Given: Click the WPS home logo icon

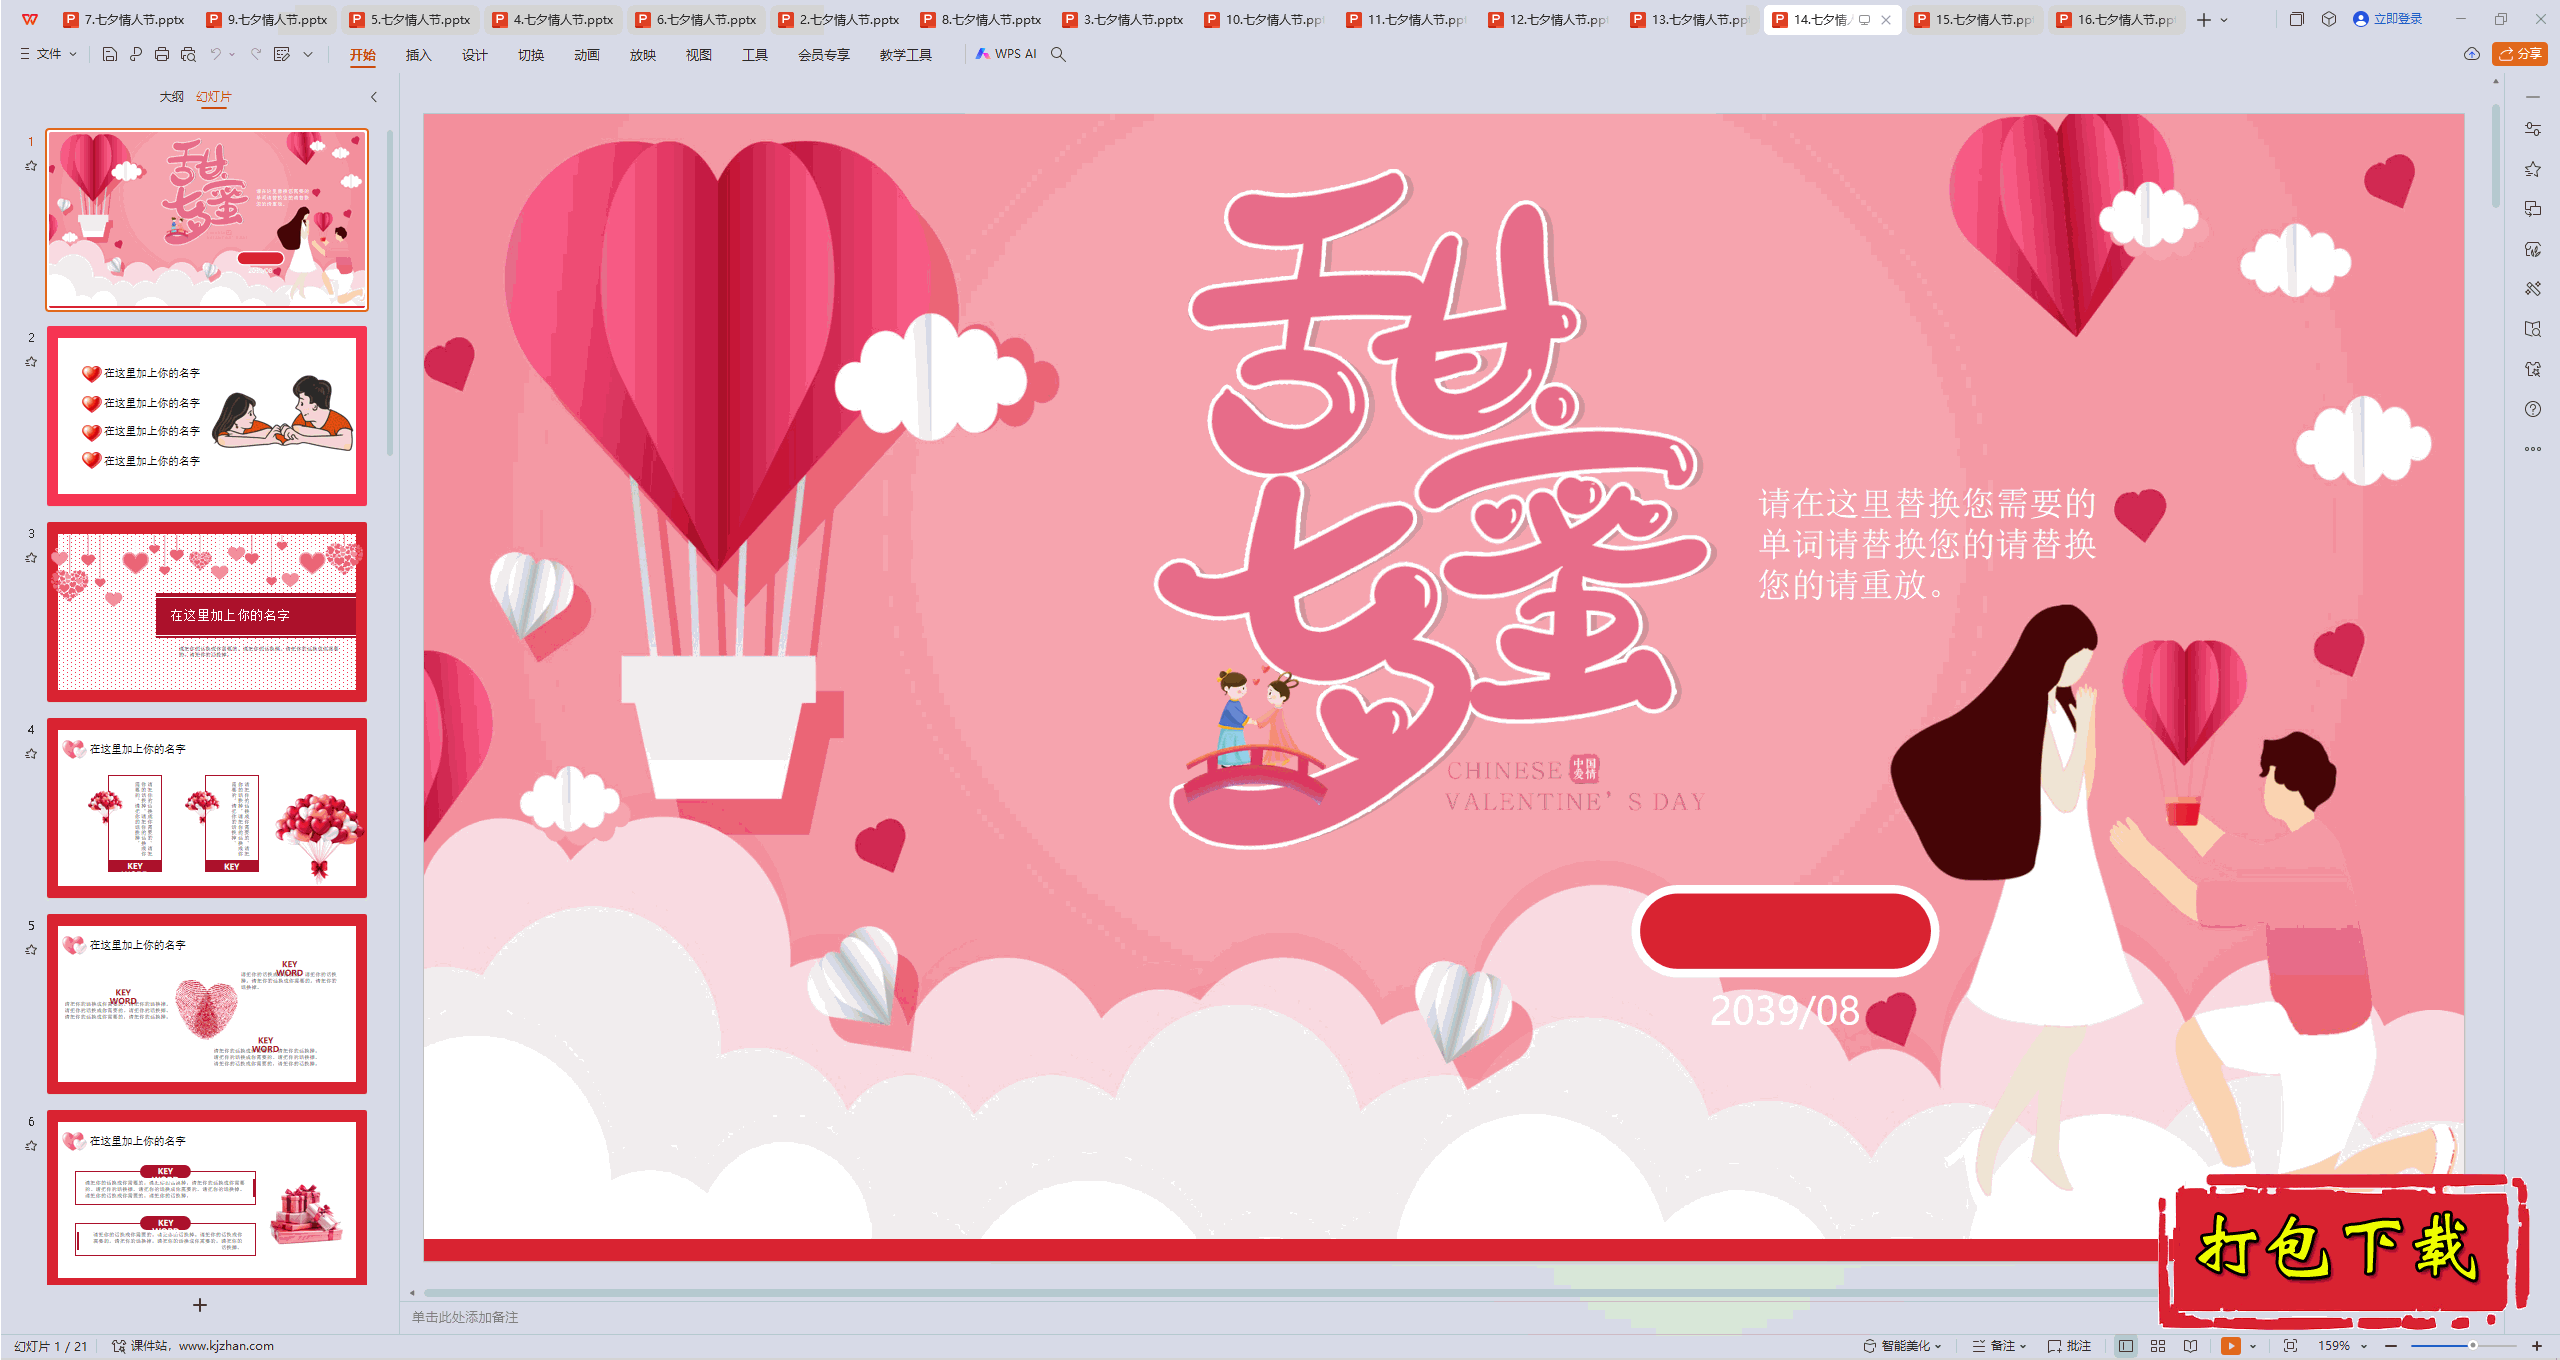Looking at the screenshot, I should point(30,19).
